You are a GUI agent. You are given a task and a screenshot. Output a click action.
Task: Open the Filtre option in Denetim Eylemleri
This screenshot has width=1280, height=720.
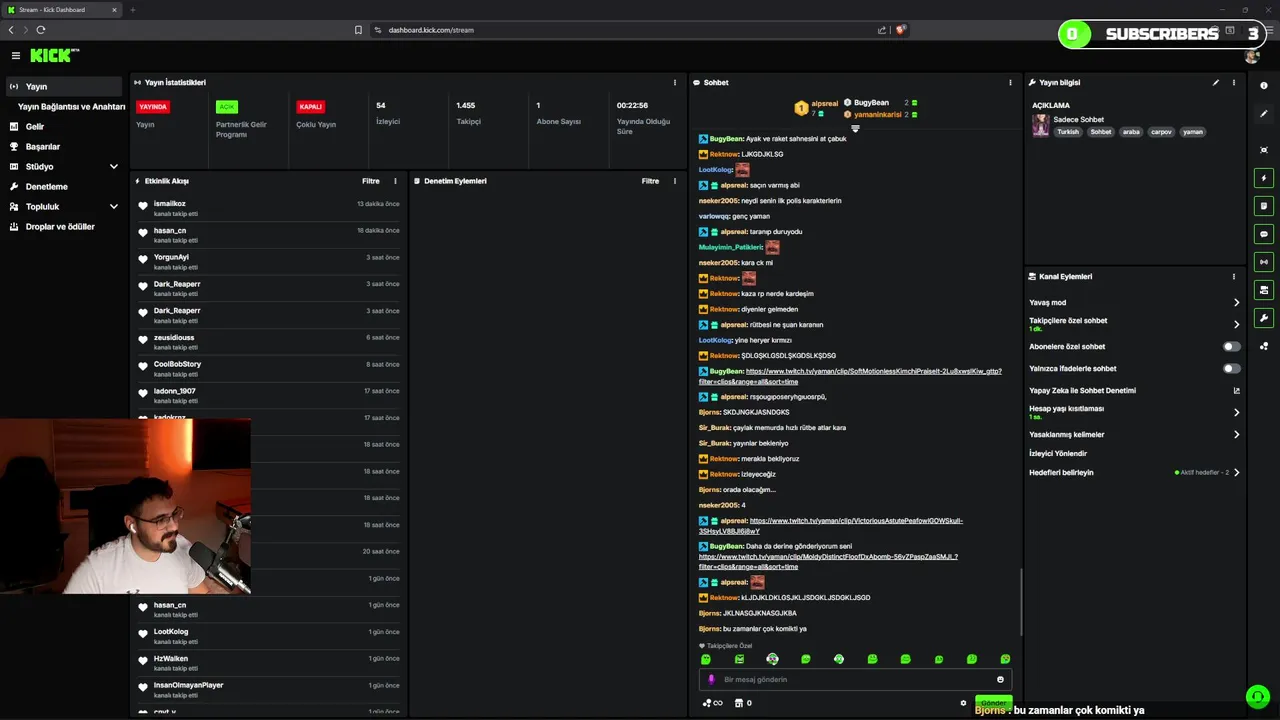click(650, 181)
